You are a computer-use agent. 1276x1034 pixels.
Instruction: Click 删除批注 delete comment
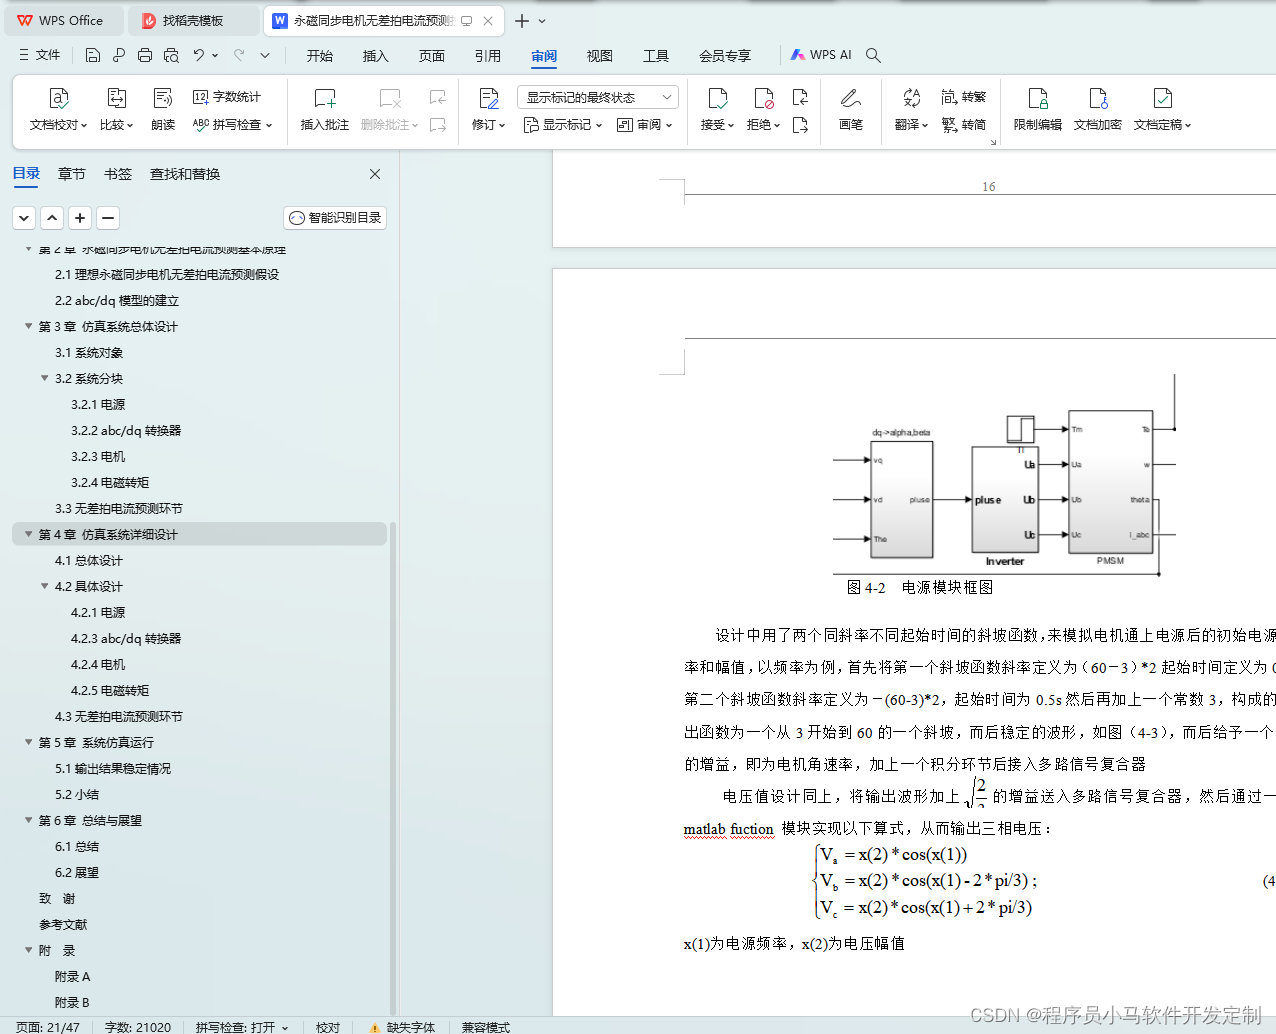(x=389, y=109)
